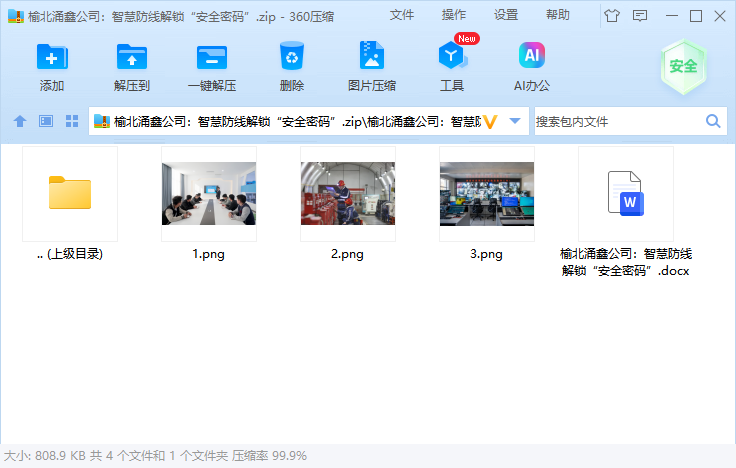736x468 pixels.
Task: Click the 添加 (Add) toolbar icon
Action: click(x=52, y=57)
